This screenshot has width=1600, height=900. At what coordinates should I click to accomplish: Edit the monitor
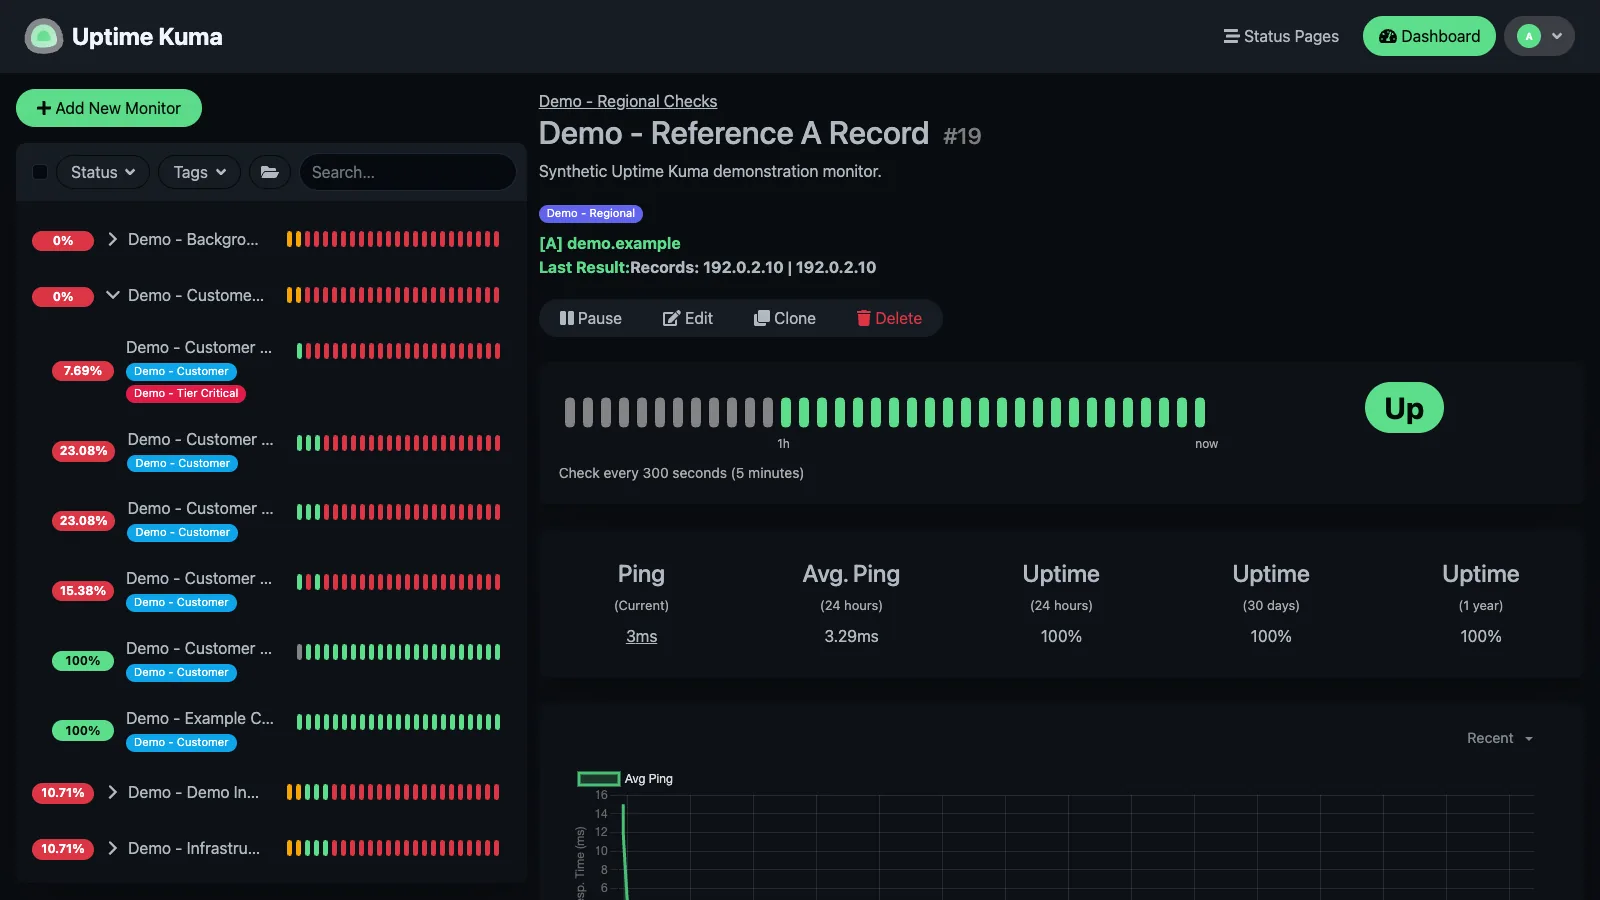click(x=688, y=318)
